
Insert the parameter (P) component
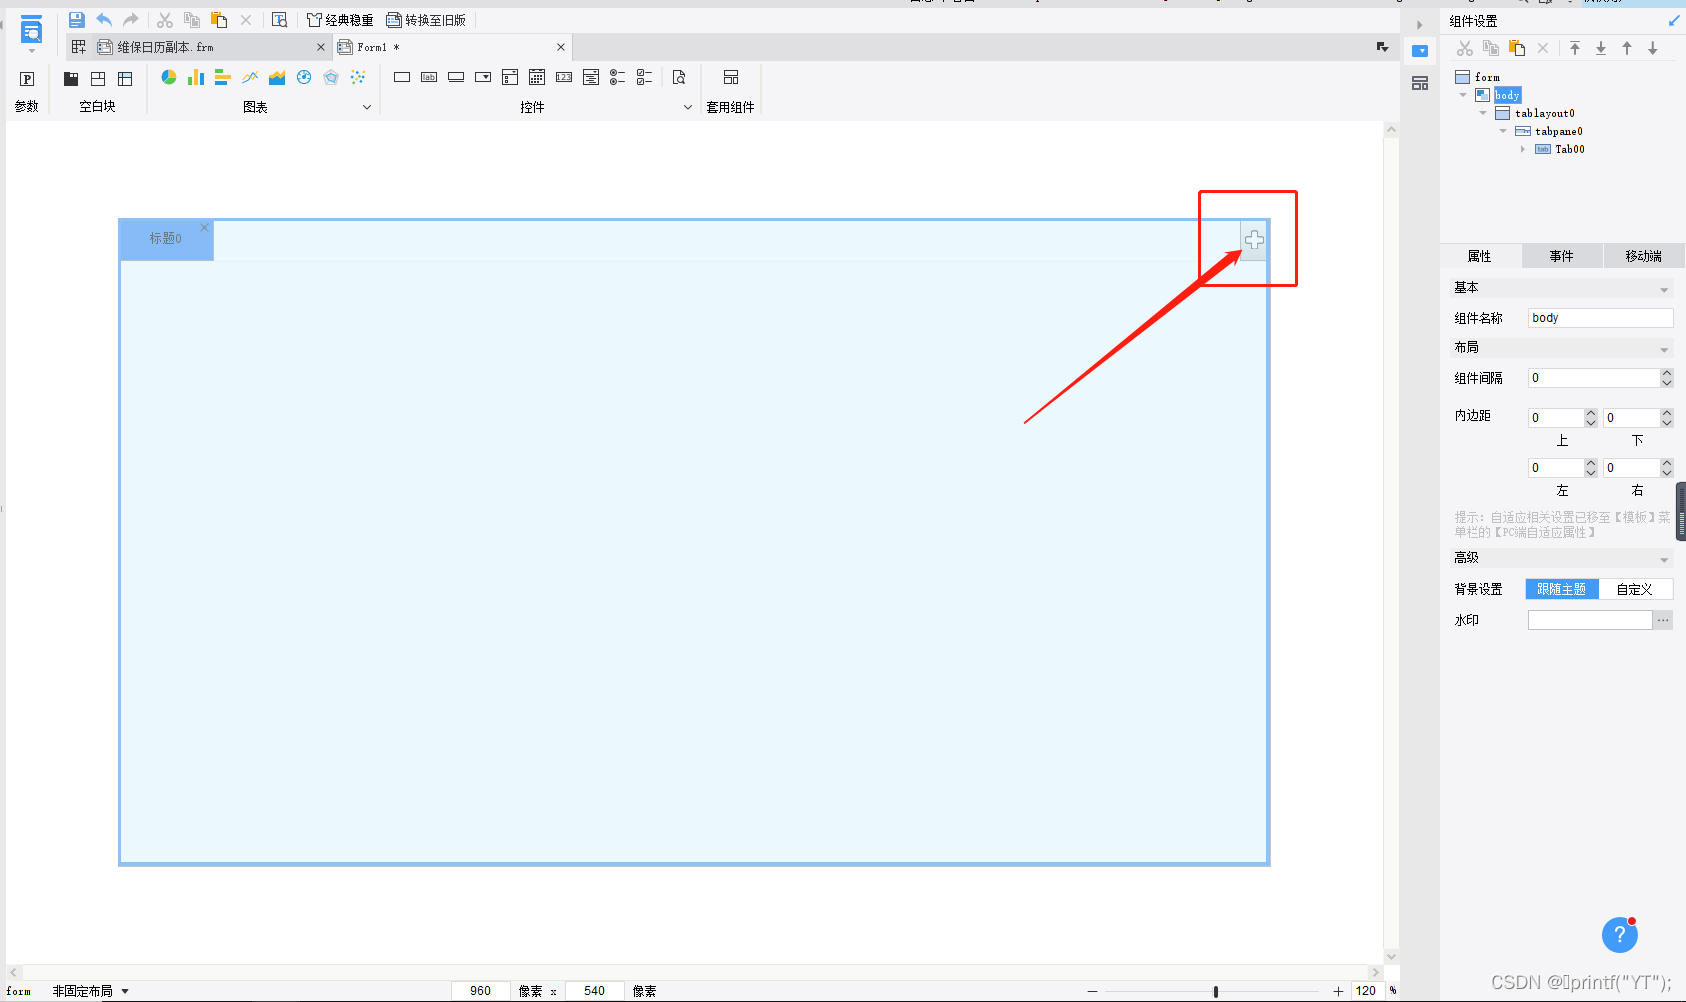click(27, 79)
